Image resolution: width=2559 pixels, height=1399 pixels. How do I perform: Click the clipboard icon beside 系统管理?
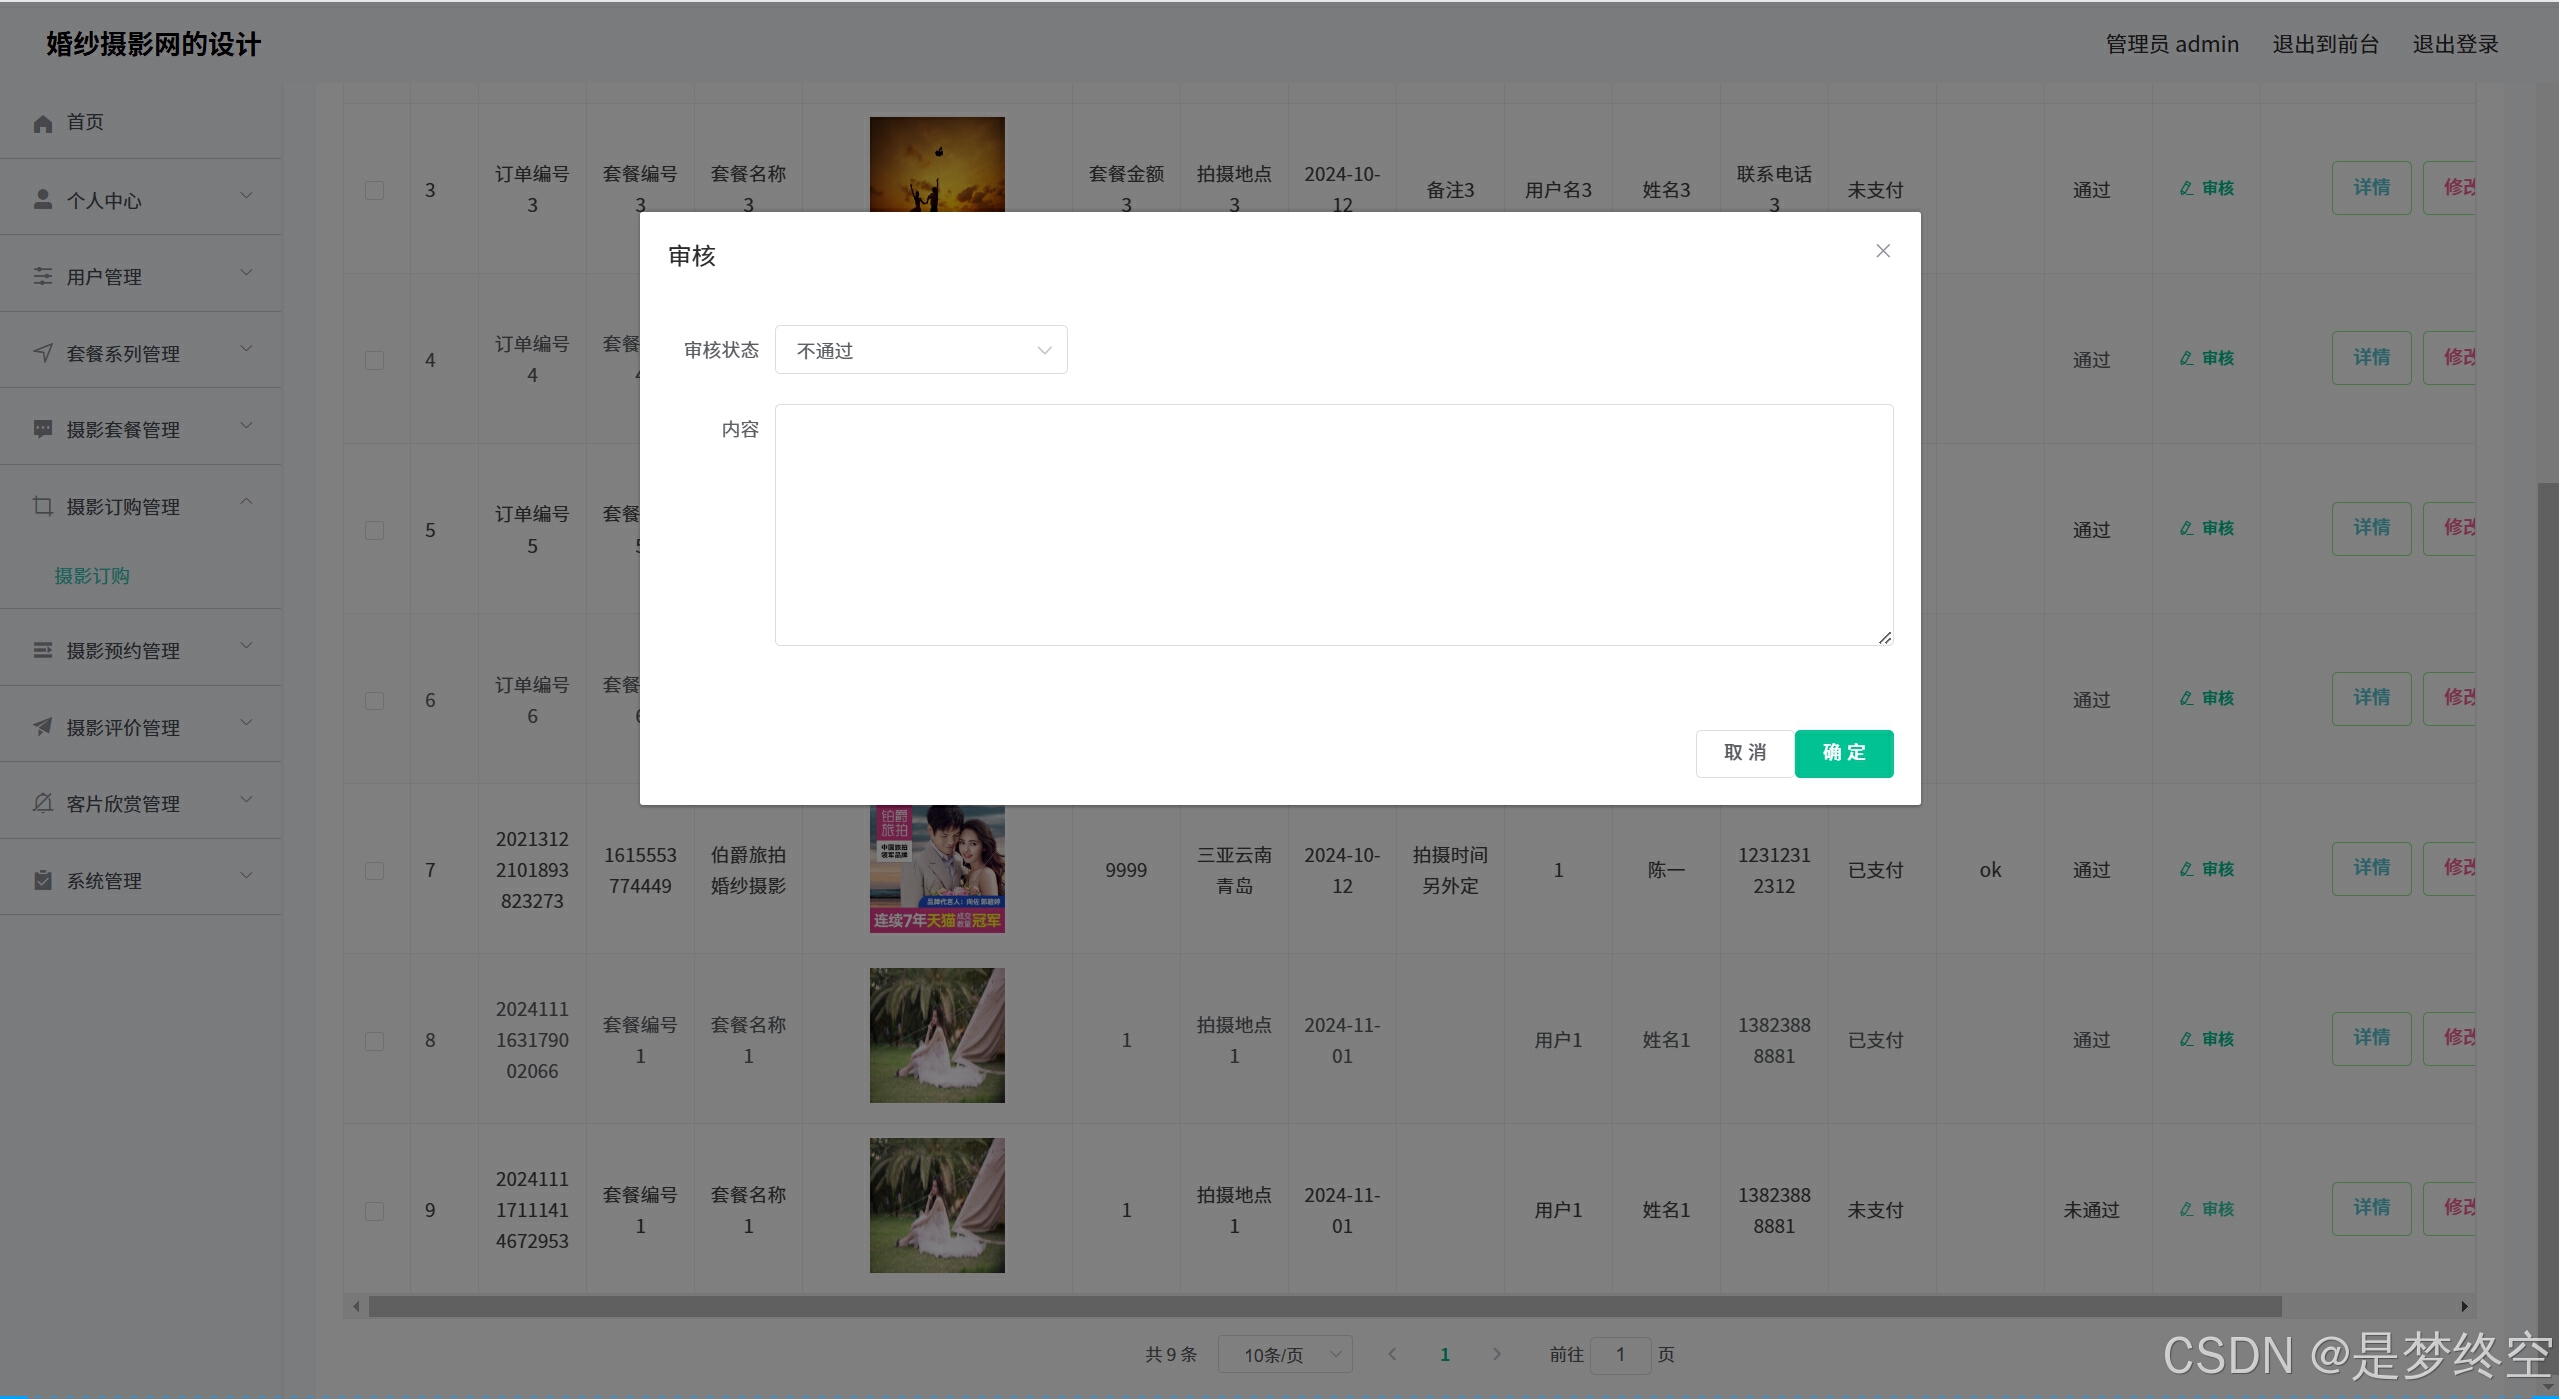(x=42, y=880)
